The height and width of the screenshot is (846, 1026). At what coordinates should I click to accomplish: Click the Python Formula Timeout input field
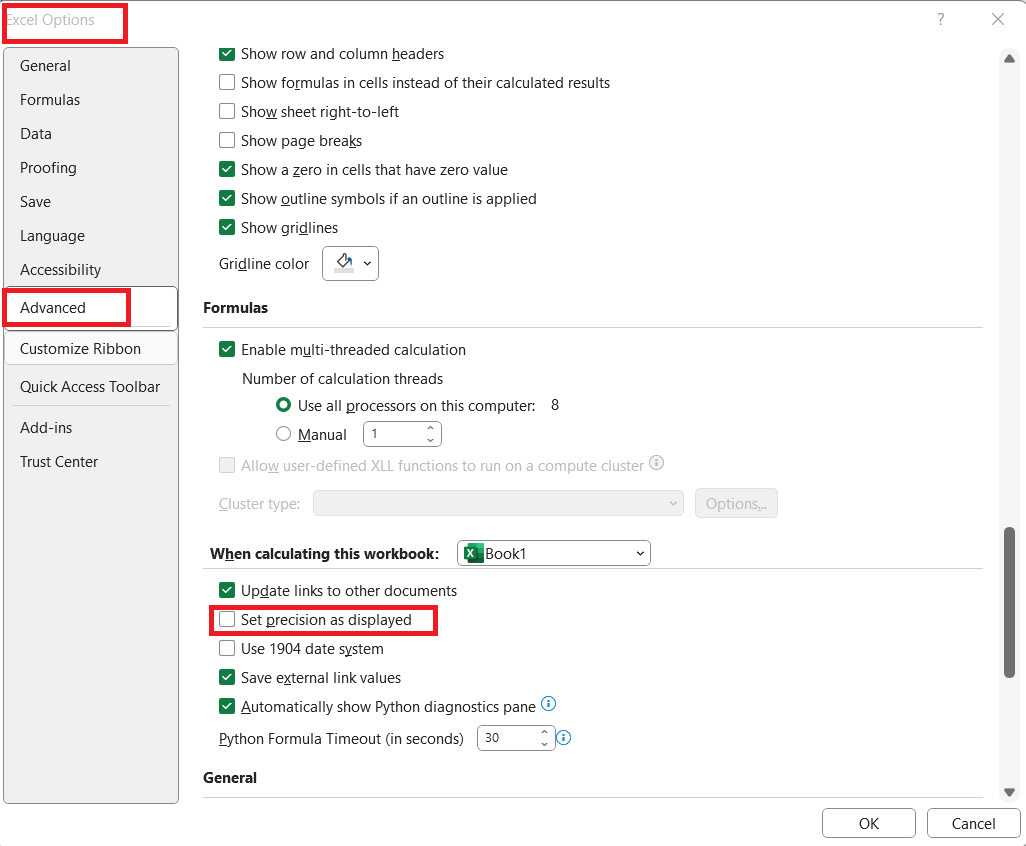click(509, 738)
